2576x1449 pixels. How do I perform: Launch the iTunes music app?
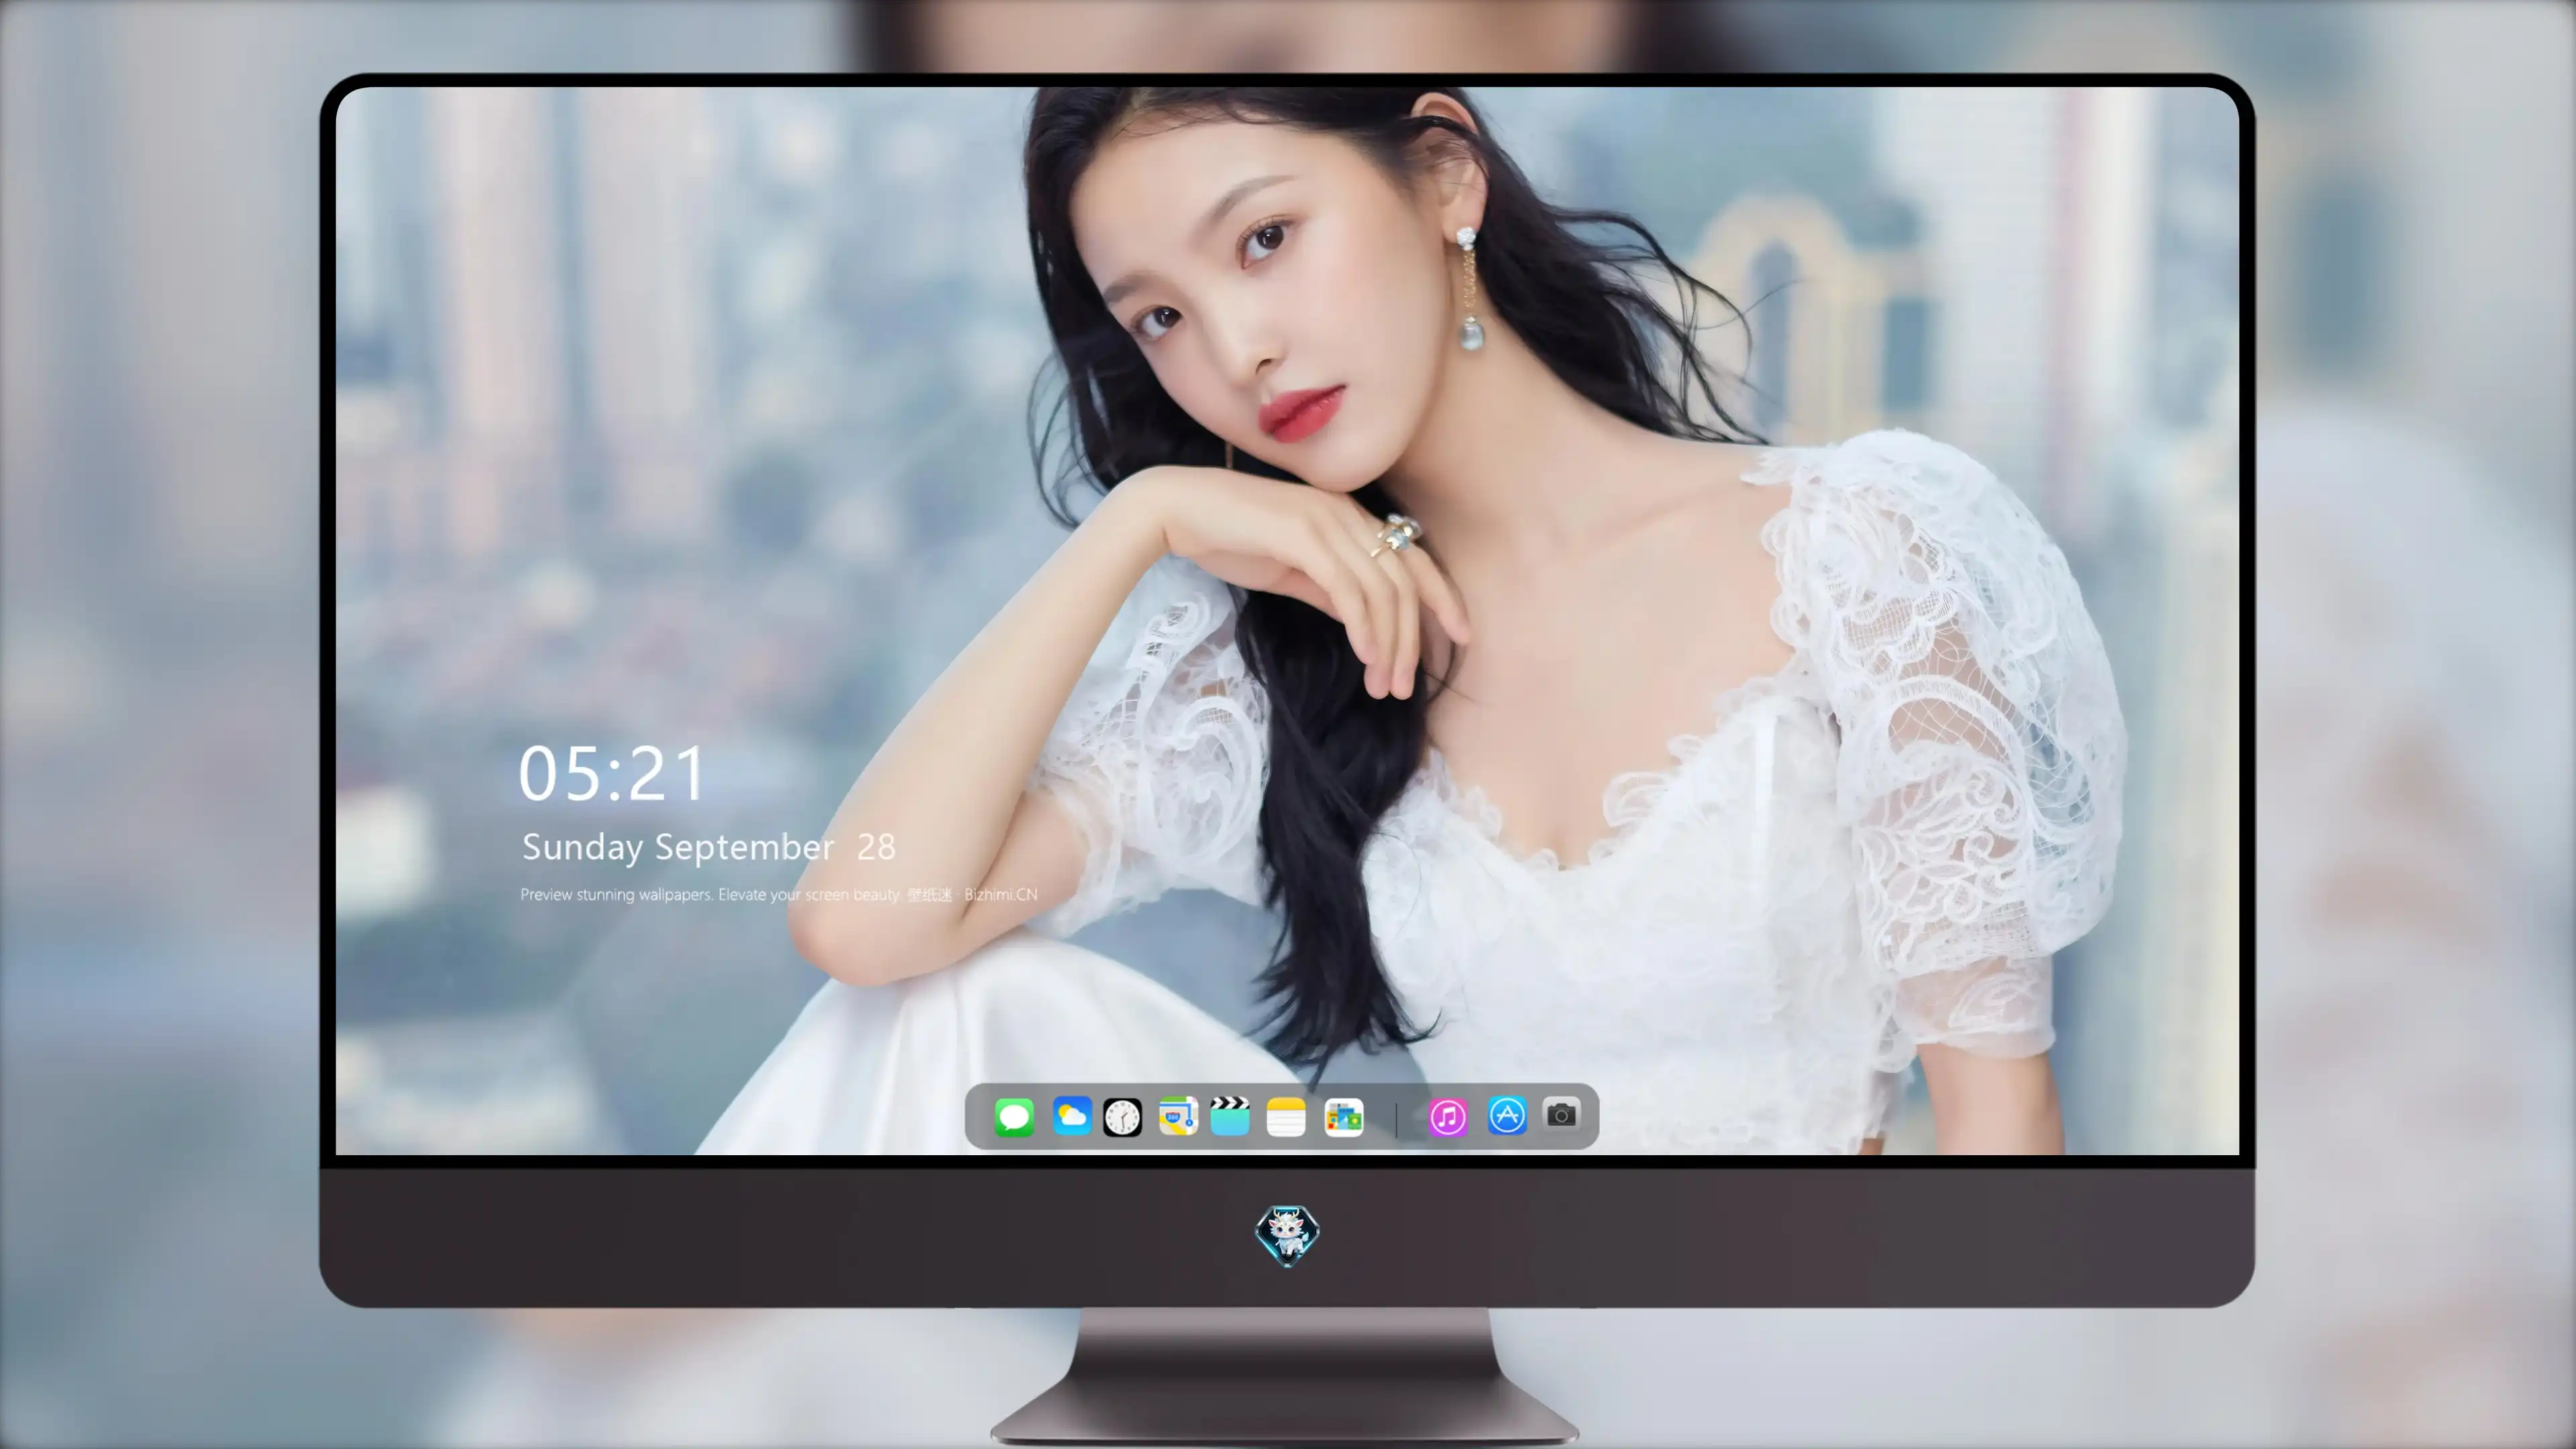pyautogui.click(x=1448, y=1117)
